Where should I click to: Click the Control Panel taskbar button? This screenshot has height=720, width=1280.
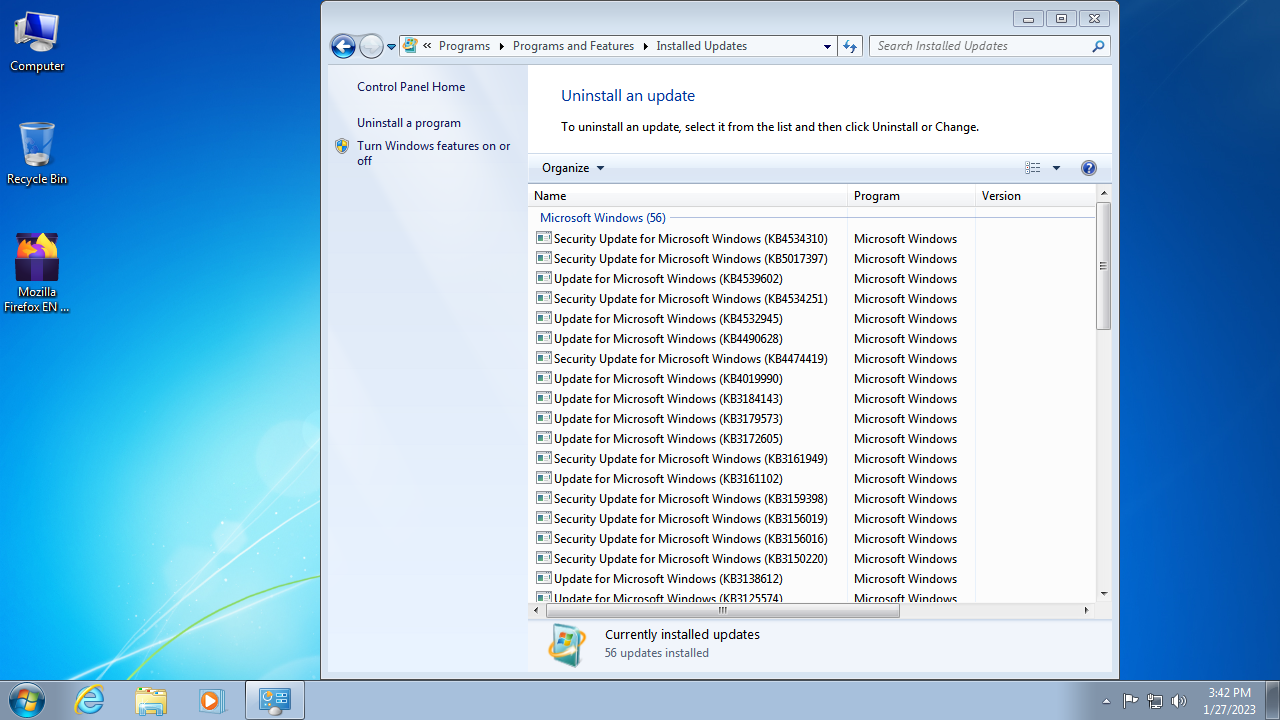coord(274,700)
